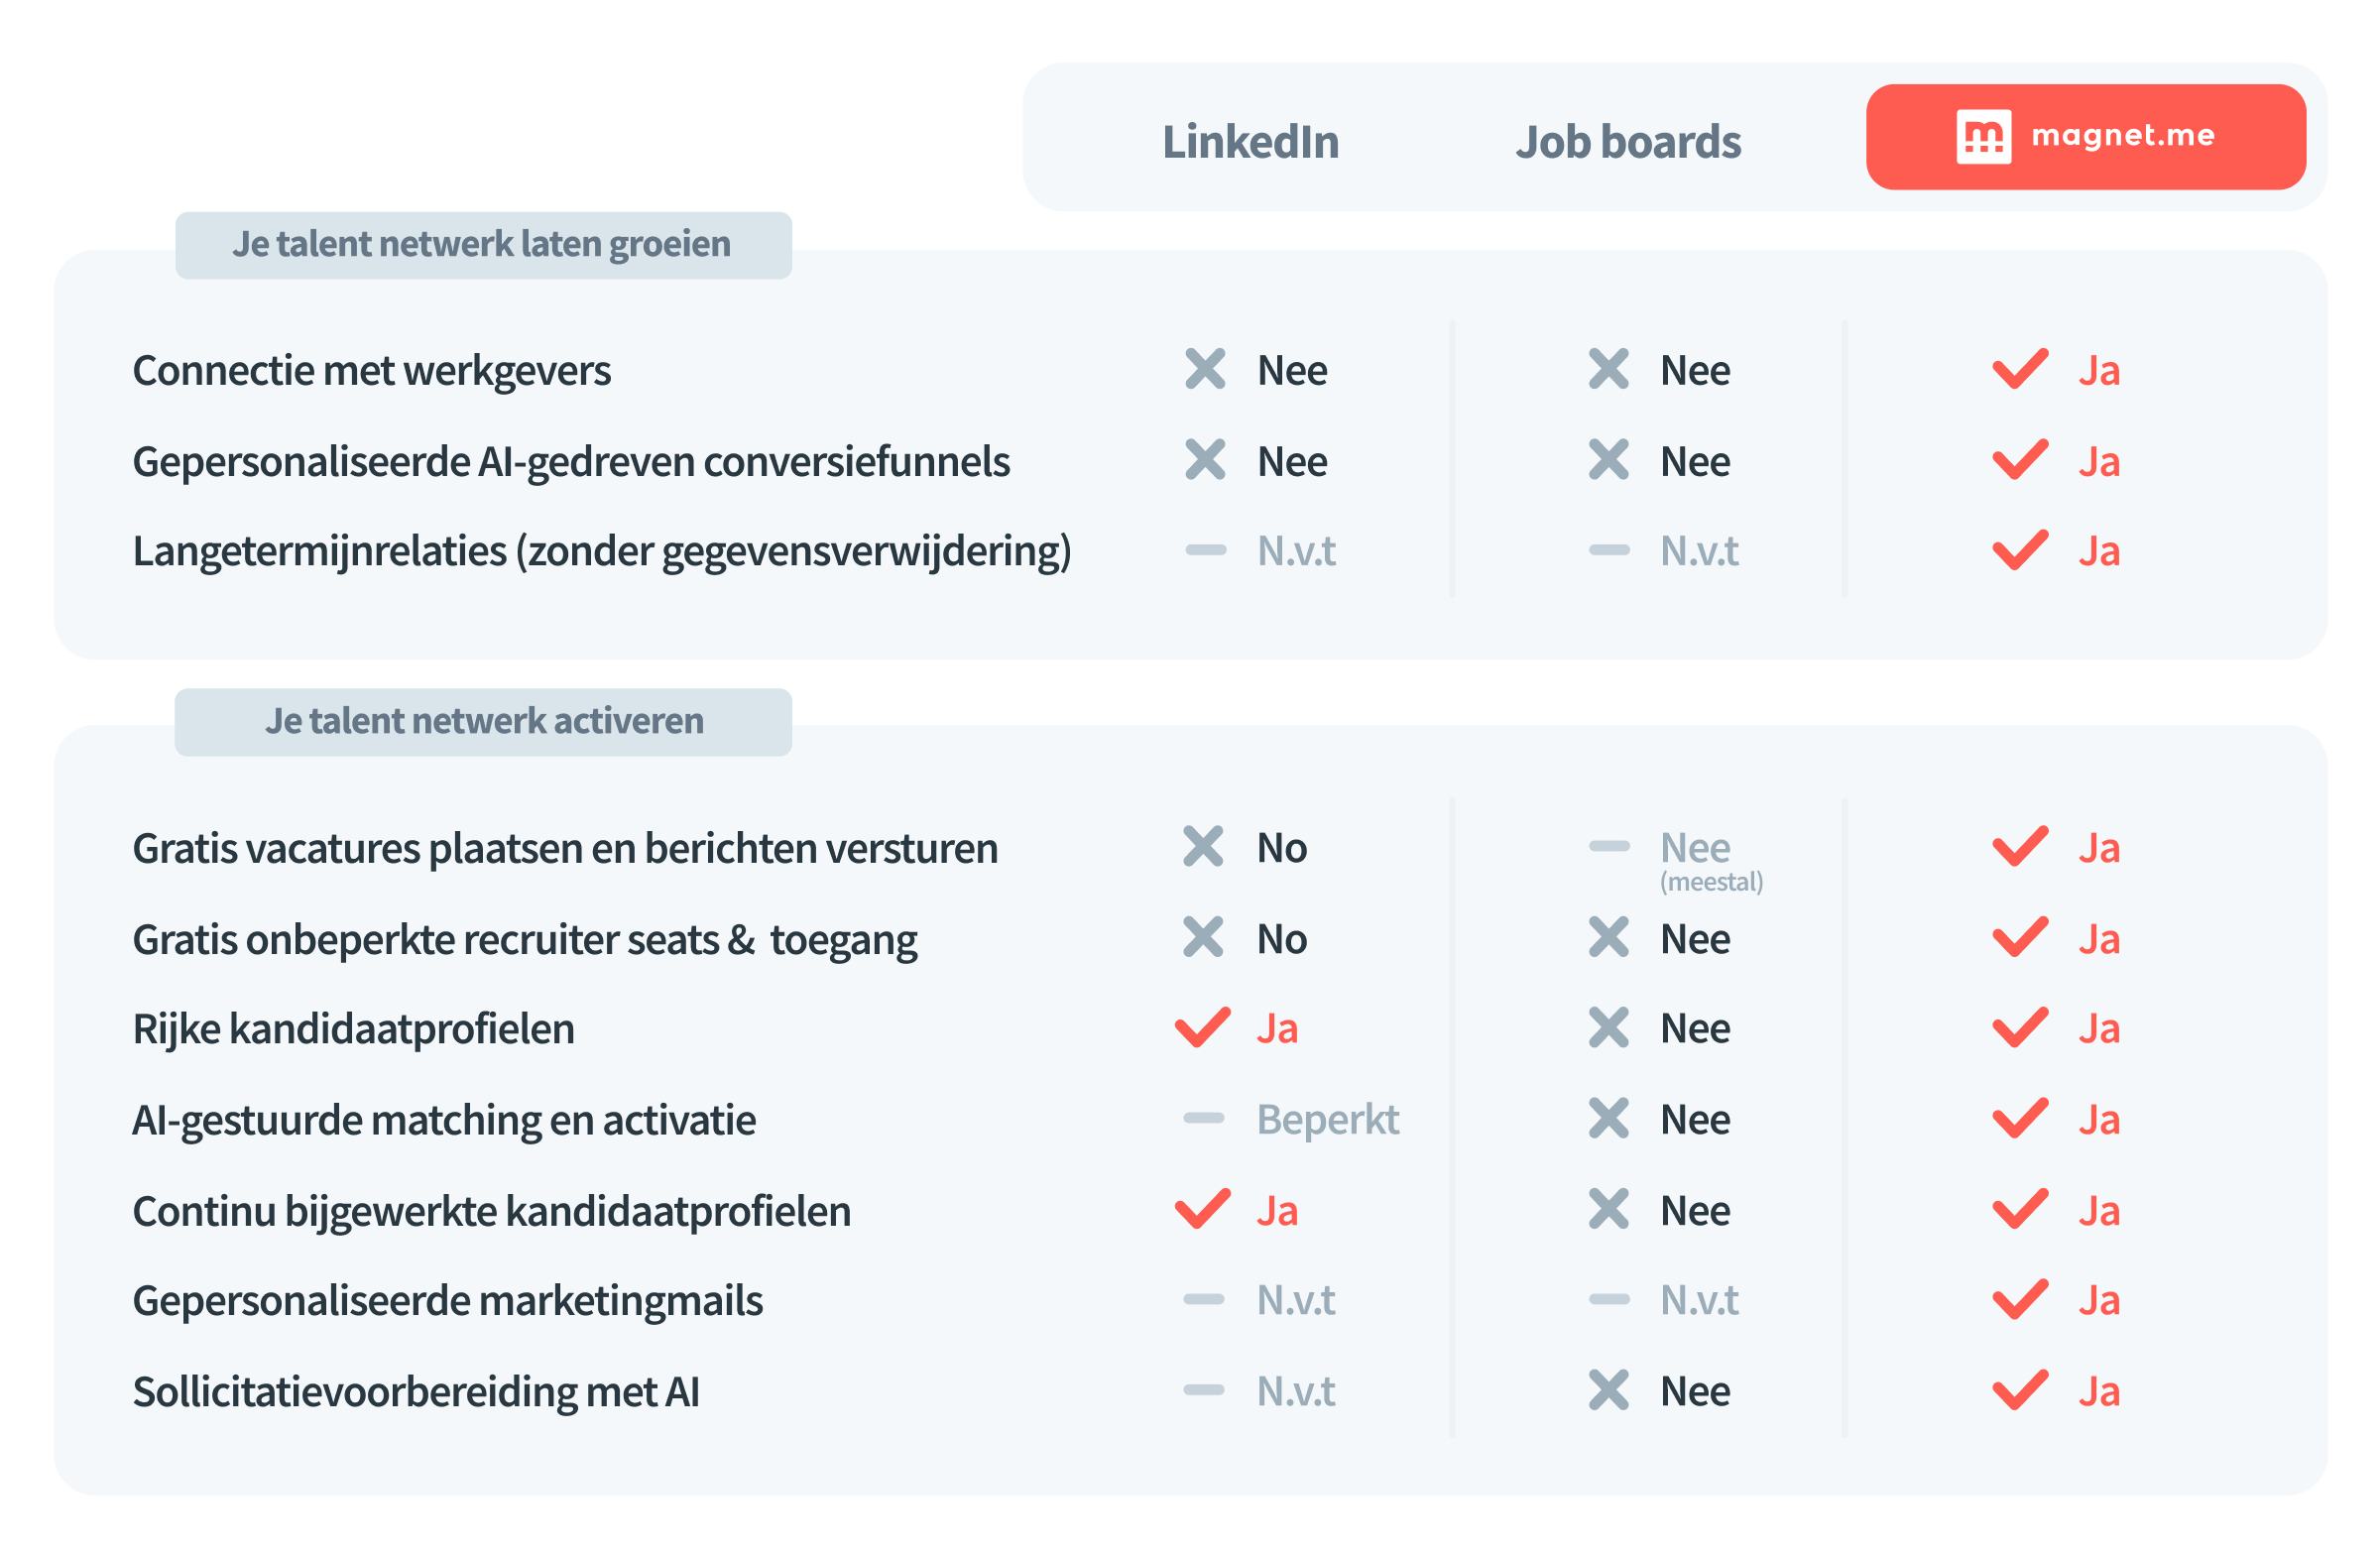Click magnet.me's checkmark for Connectie met werkgevers
Image resolution: width=2380 pixels, height=1558 pixels.
pyautogui.click(x=2019, y=369)
